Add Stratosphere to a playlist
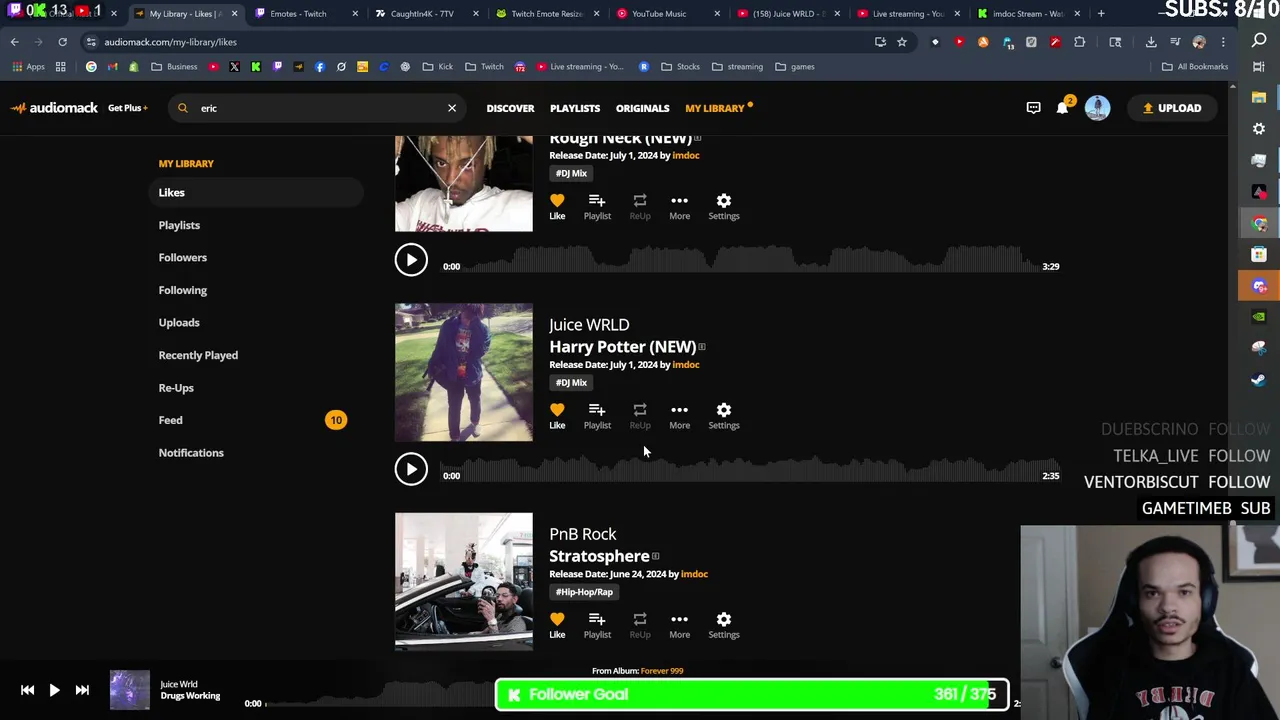The image size is (1280, 720). (597, 625)
